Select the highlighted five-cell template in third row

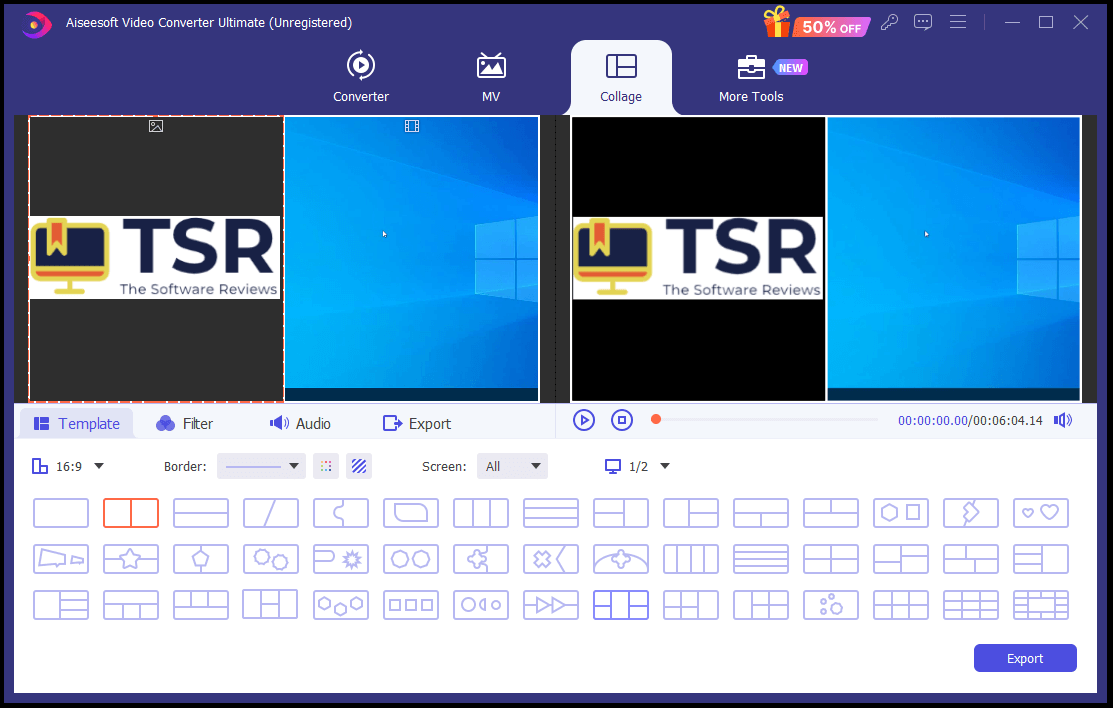coord(620,605)
